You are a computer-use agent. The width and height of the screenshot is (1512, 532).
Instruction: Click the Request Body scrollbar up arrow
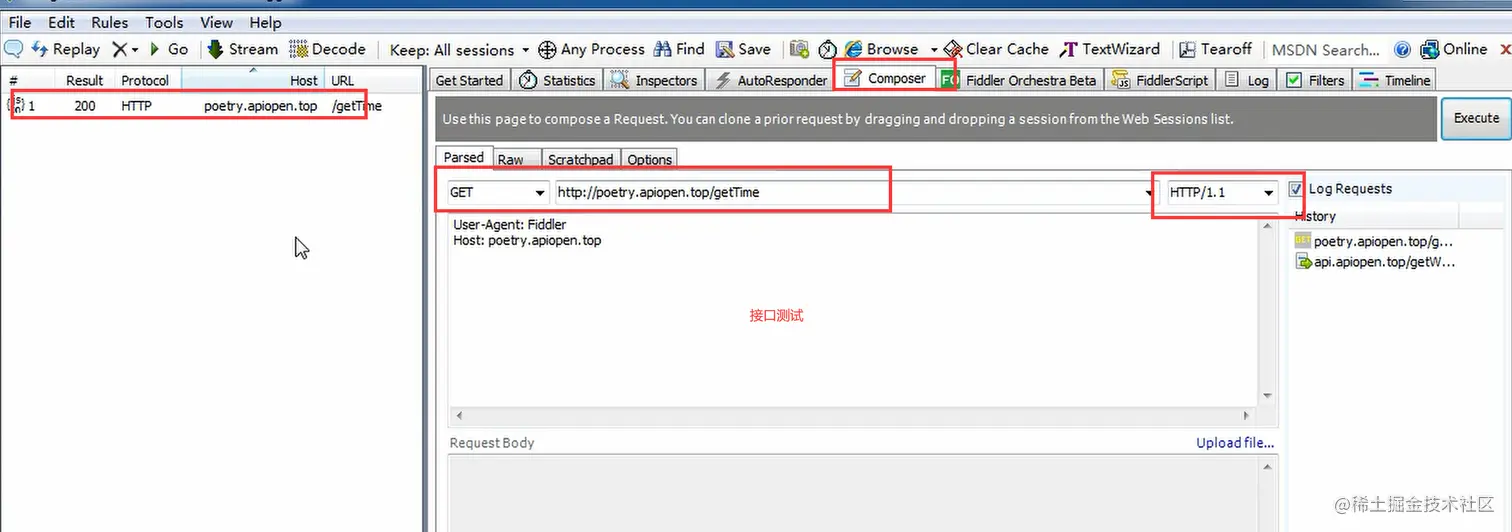pos(1269,466)
